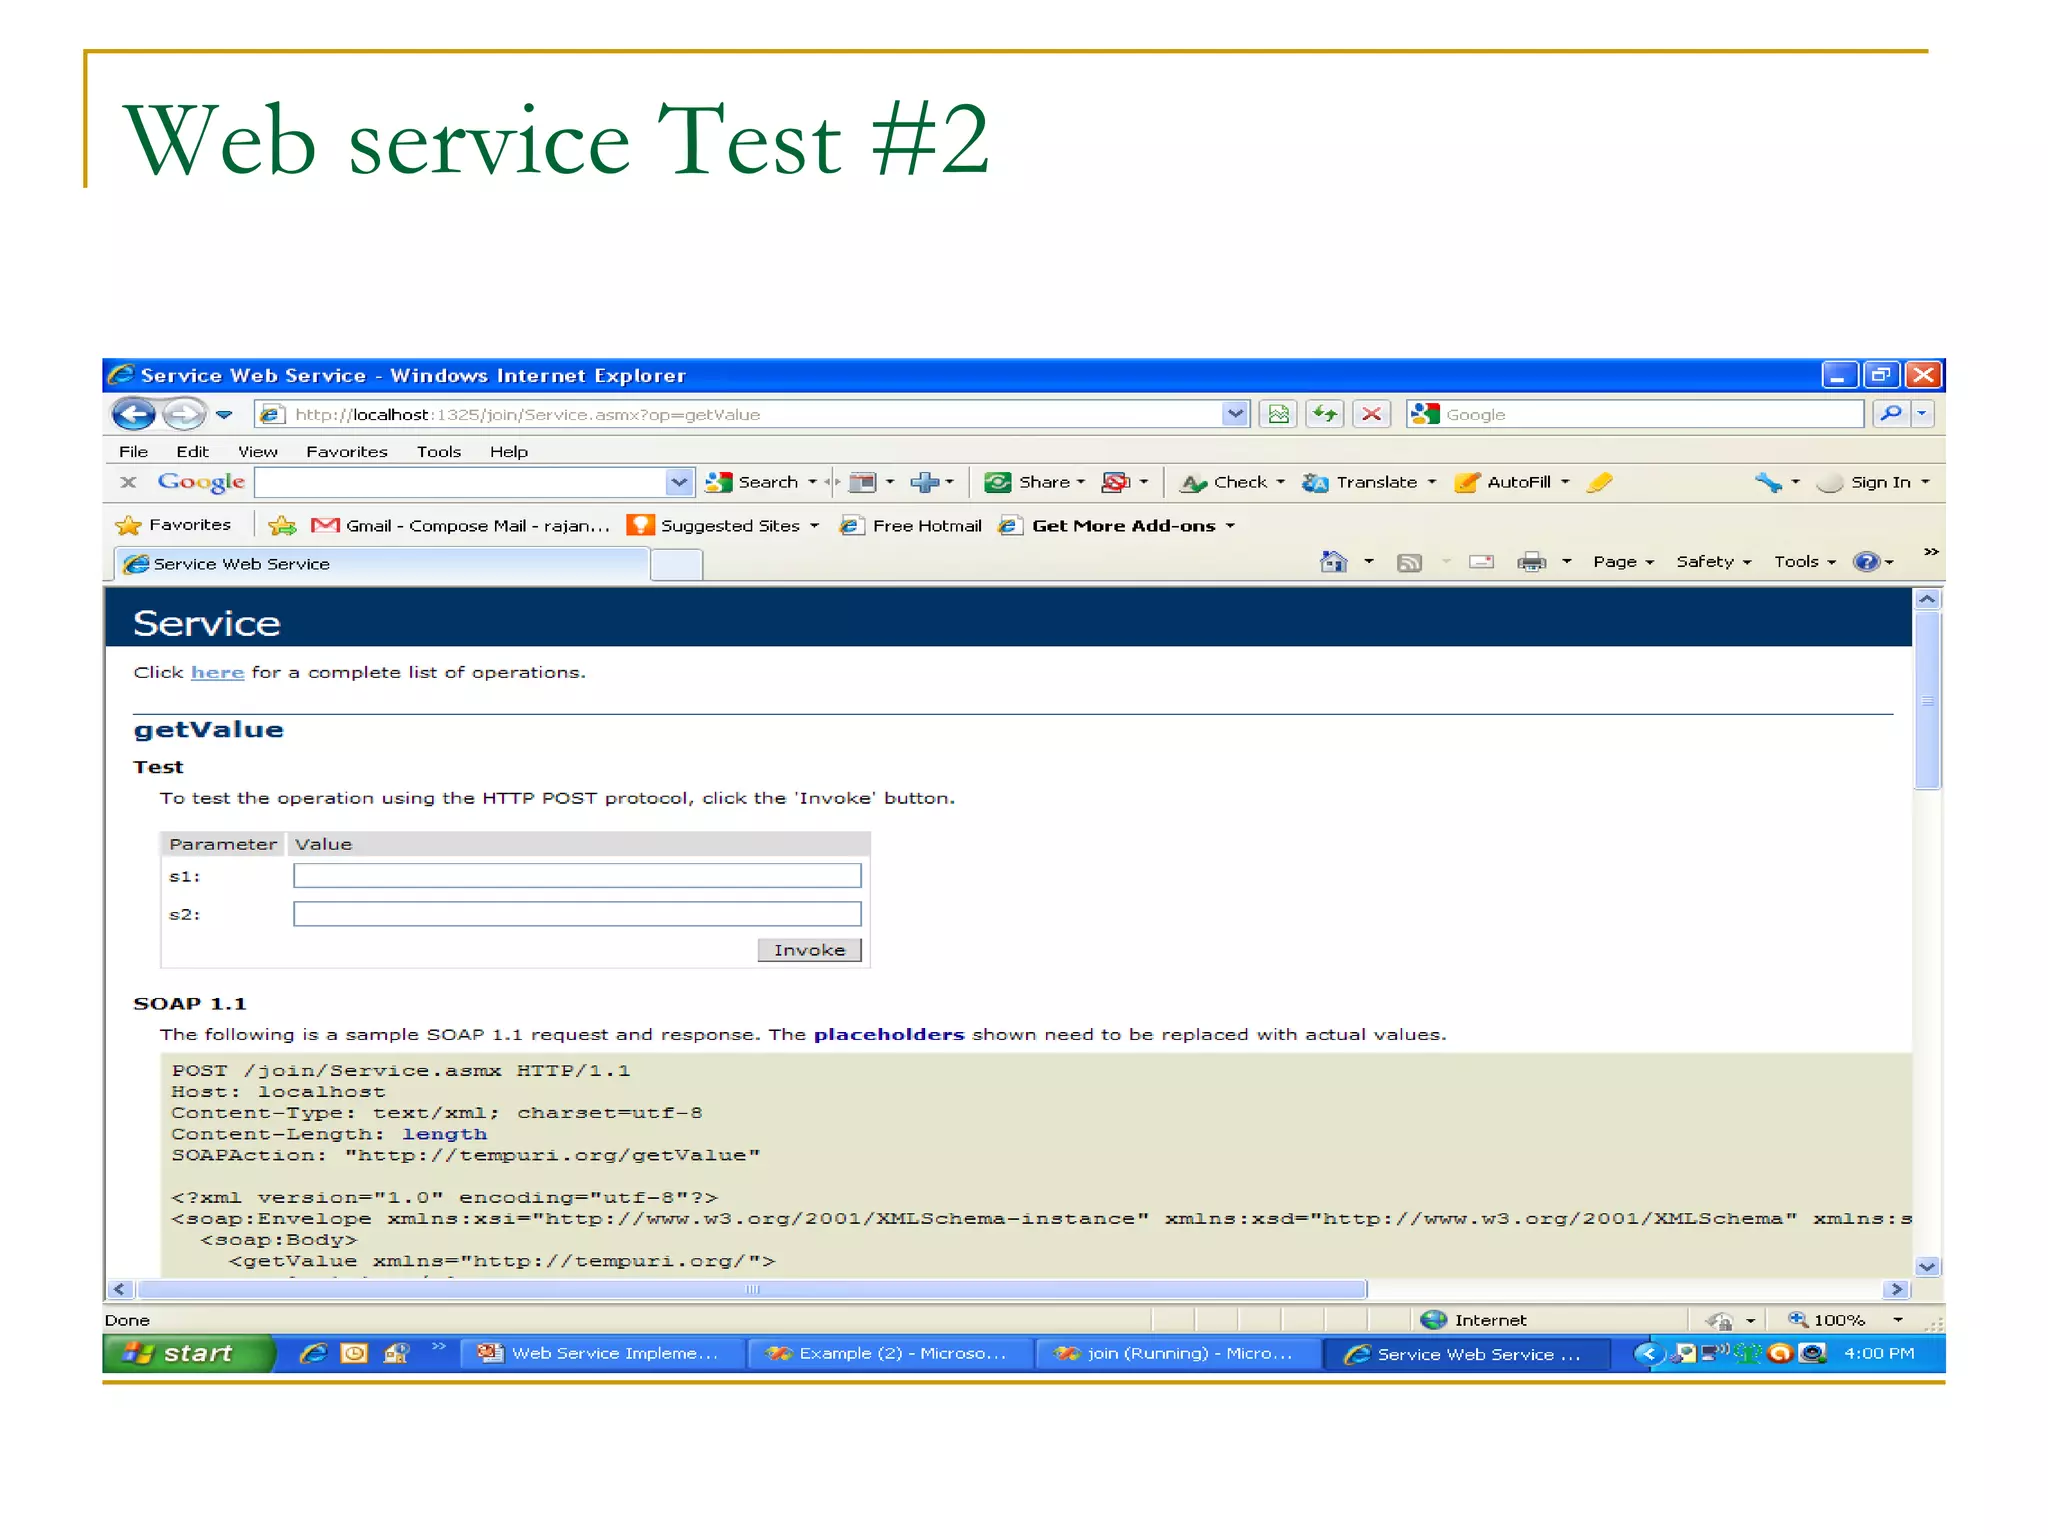Click the Read Mail icon
Image resolution: width=2048 pixels, height=1536 pixels.
[x=1481, y=562]
